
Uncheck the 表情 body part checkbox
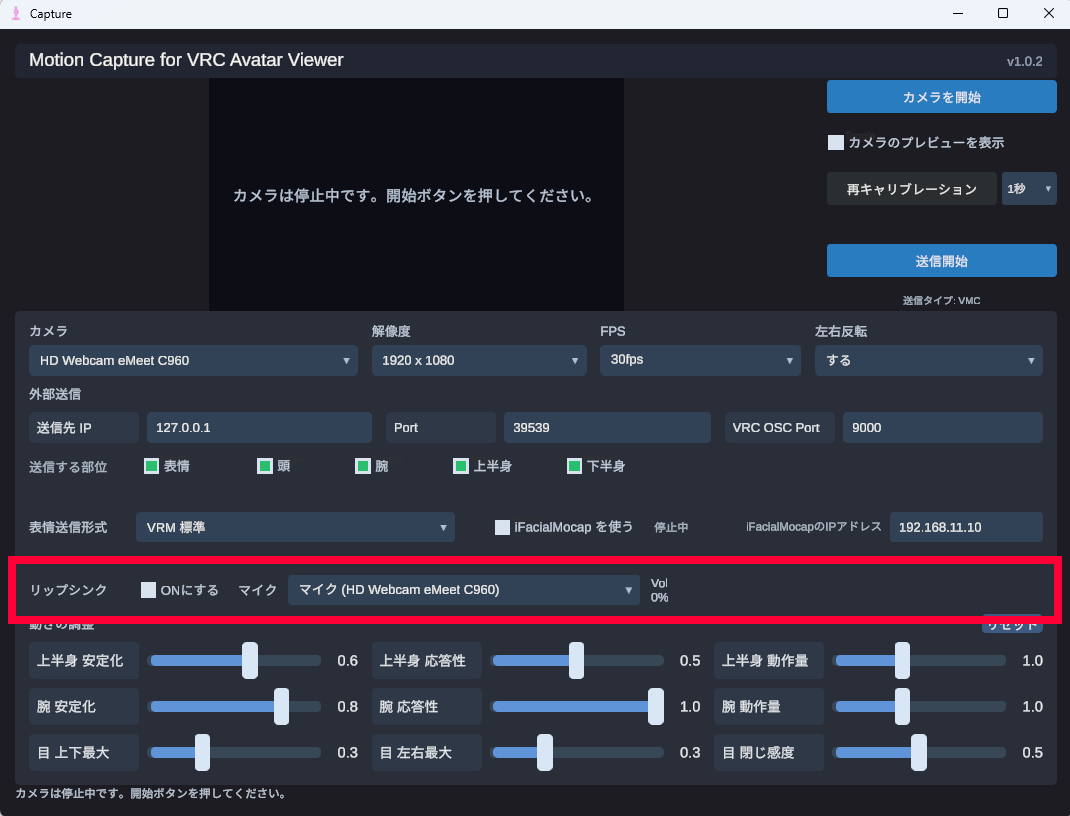pyautogui.click(x=151, y=466)
